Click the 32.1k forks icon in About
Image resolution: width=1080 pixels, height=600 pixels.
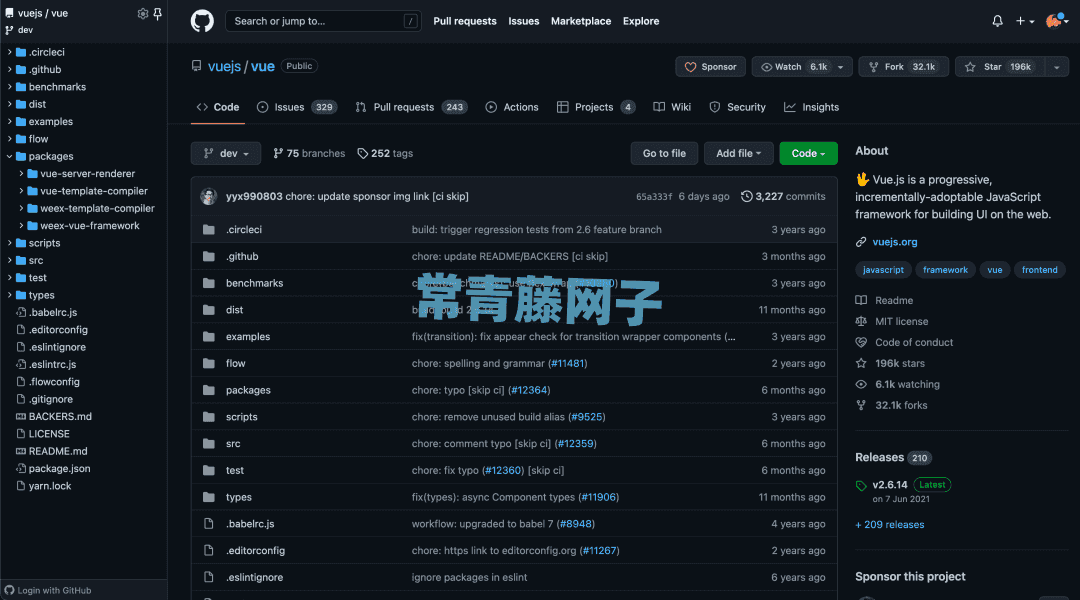point(861,405)
